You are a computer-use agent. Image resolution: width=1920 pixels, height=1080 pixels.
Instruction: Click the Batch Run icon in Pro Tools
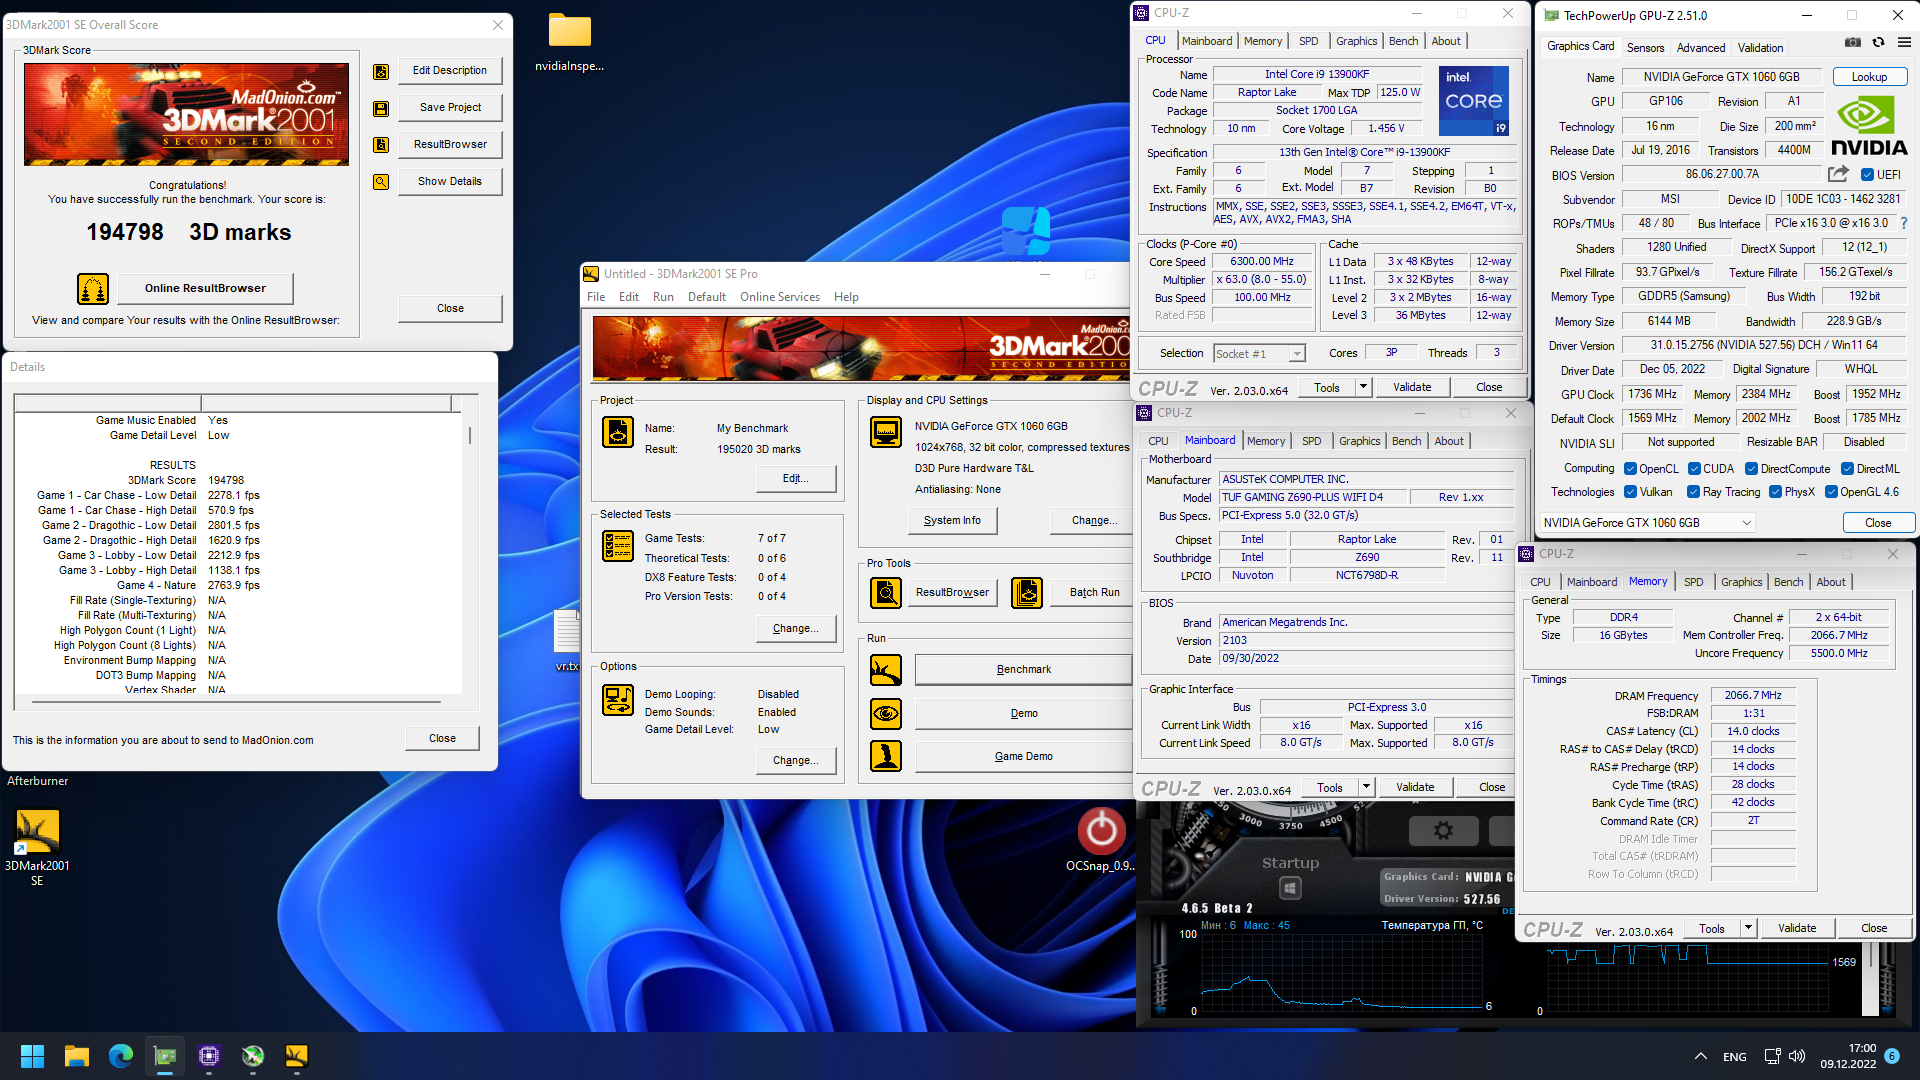1027,593
